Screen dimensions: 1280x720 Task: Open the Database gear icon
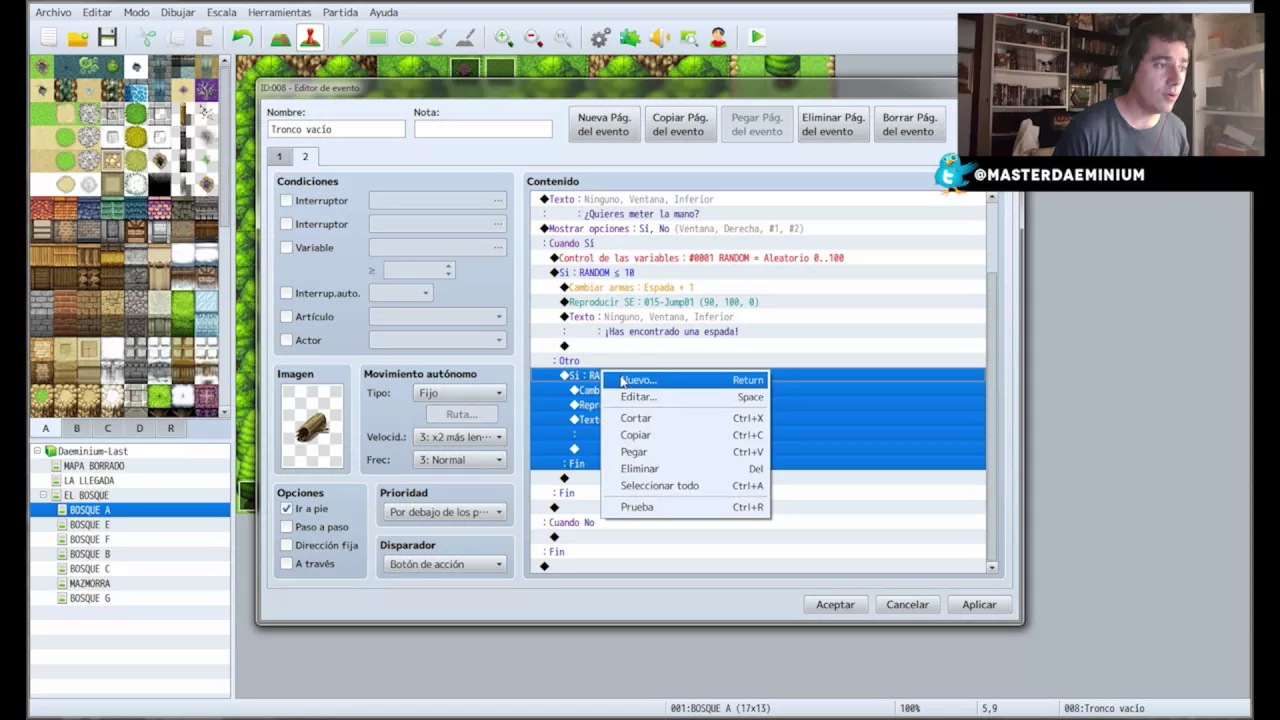click(600, 38)
